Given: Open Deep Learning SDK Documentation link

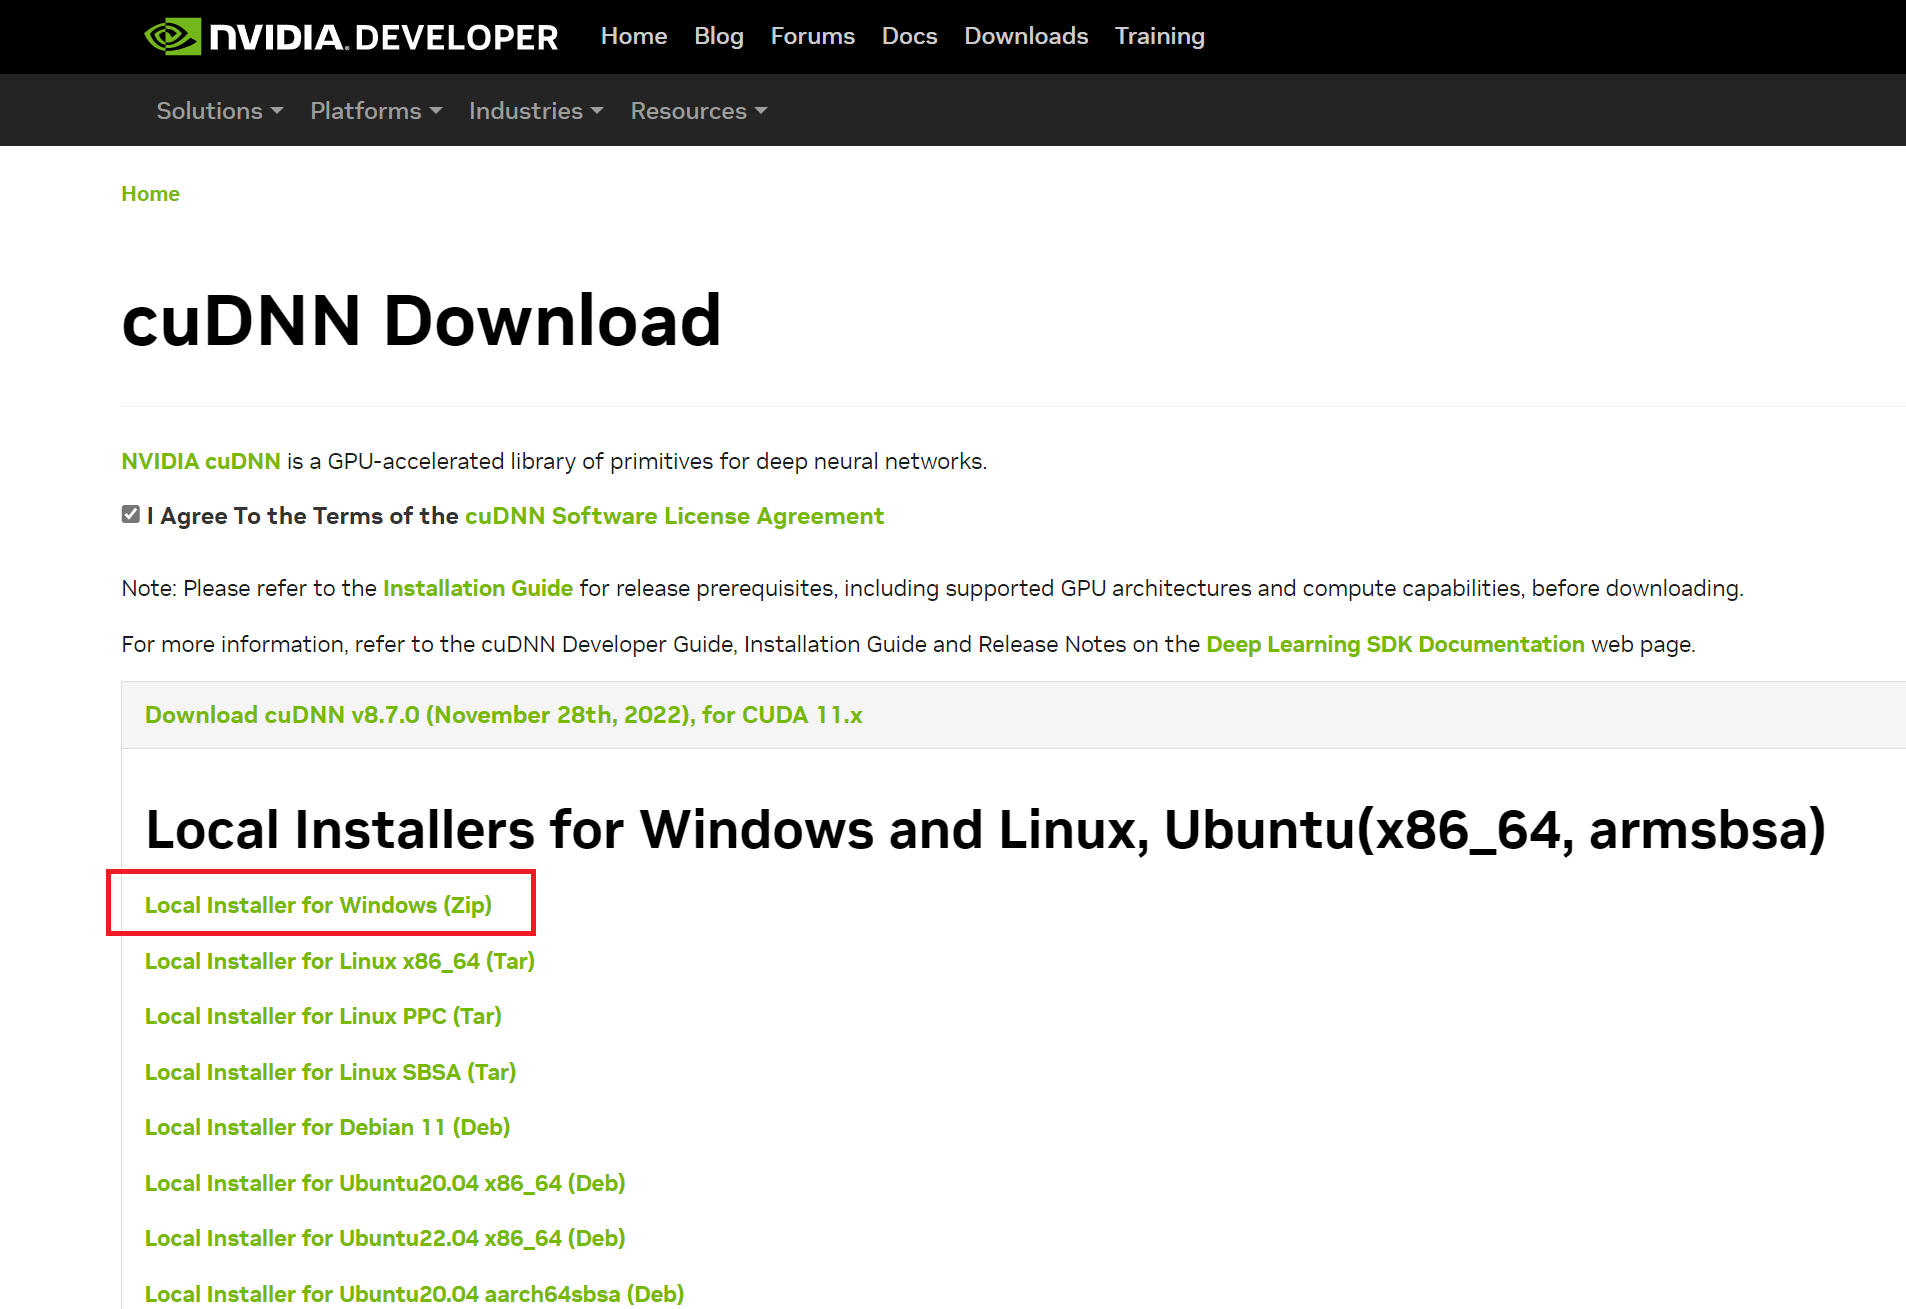Looking at the screenshot, I should pyautogui.click(x=1395, y=644).
